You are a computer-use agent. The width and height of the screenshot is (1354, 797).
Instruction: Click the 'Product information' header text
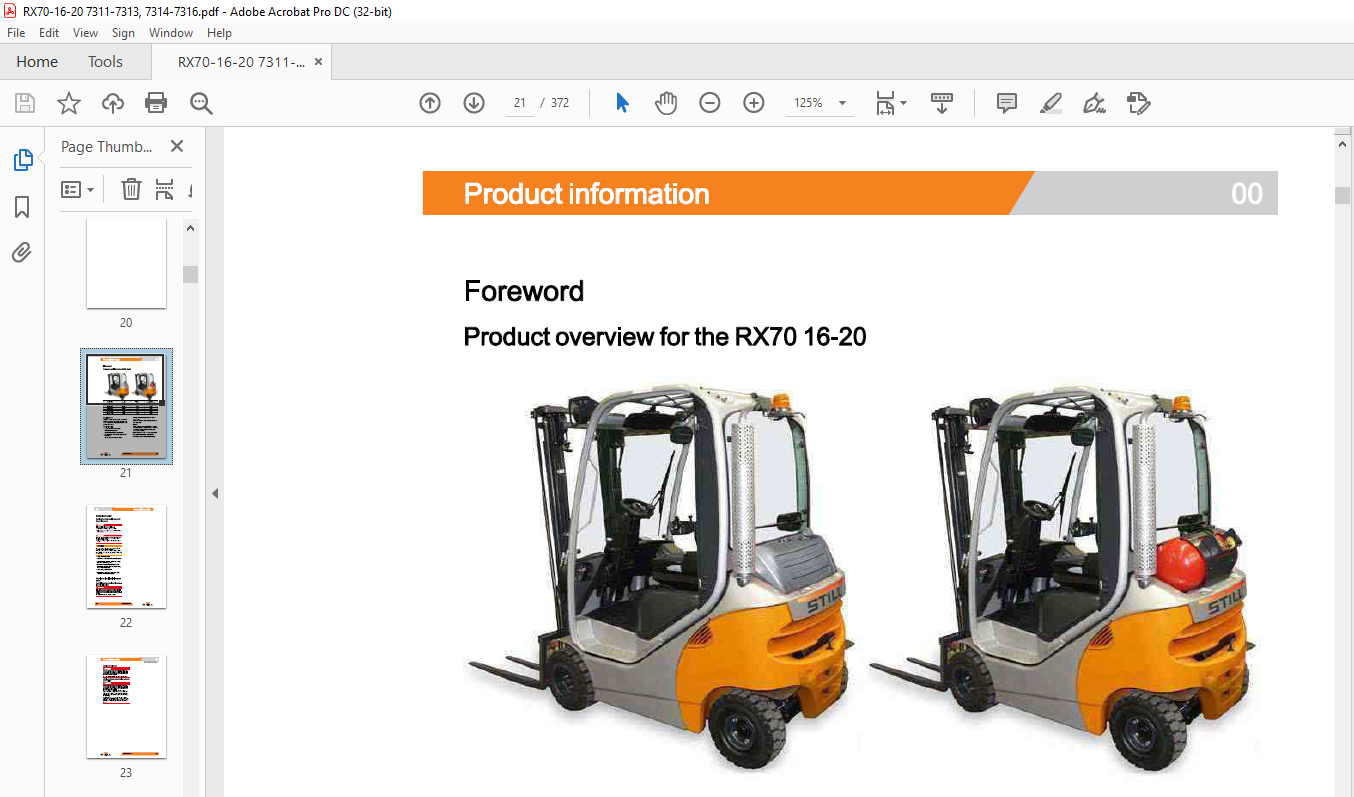(x=586, y=194)
